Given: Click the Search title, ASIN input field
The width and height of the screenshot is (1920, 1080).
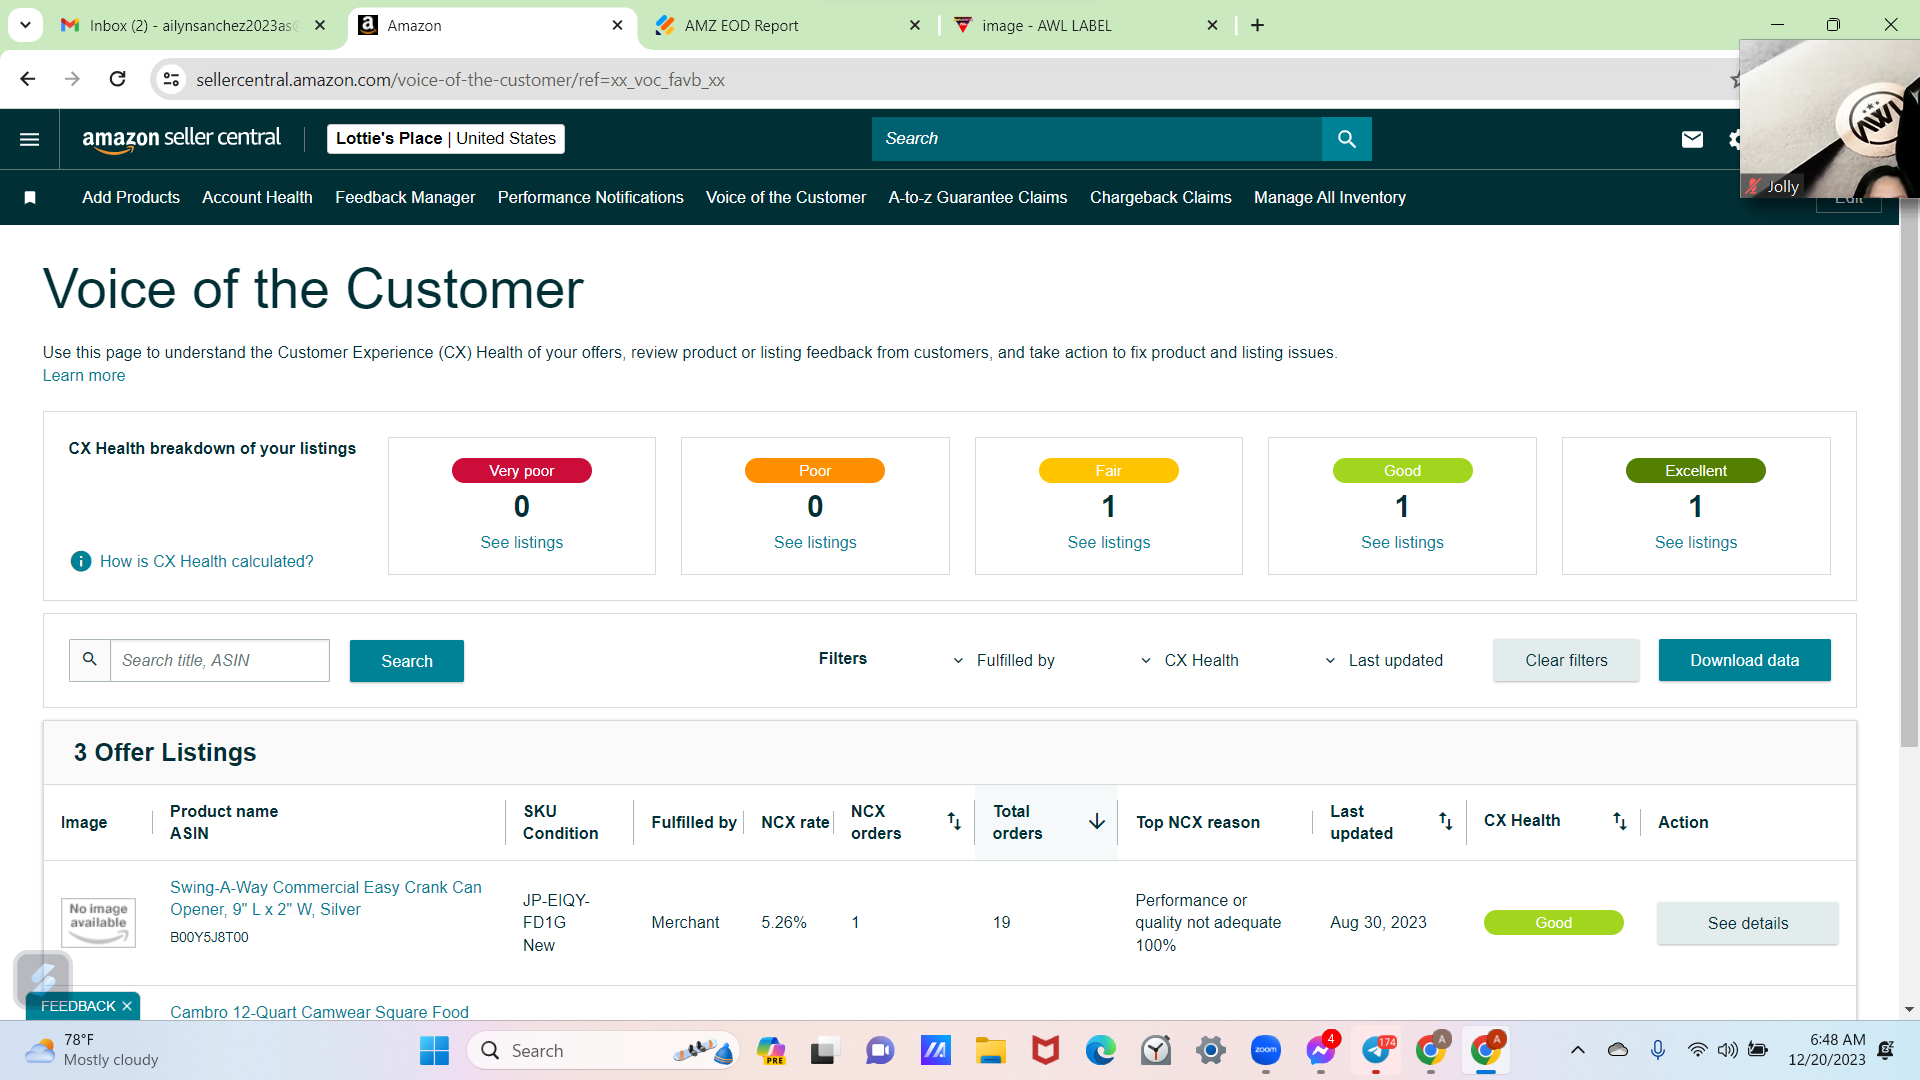Looking at the screenshot, I should coord(219,661).
